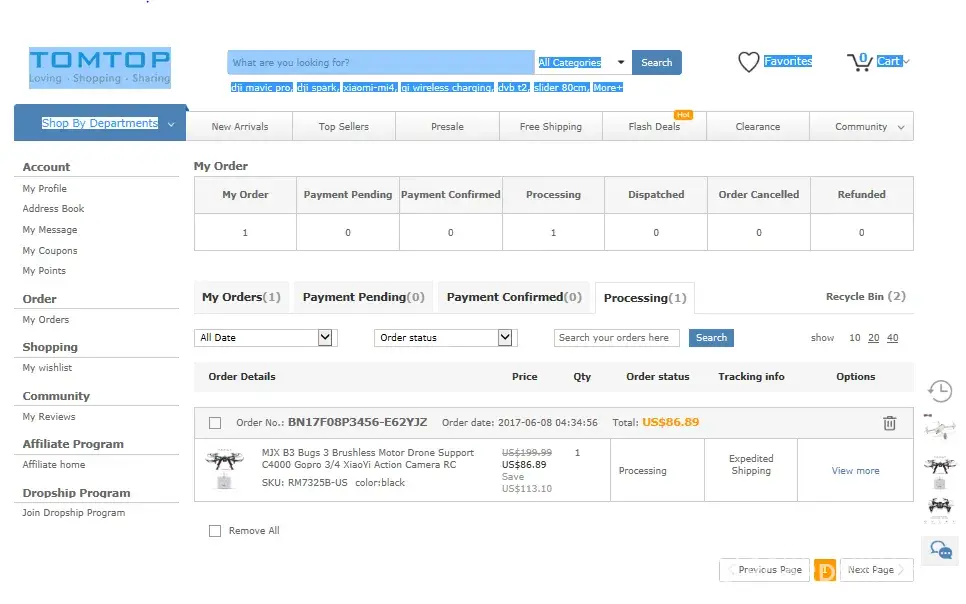Click the orange page 1 indicator
The height and width of the screenshot is (604, 966).
pyautogui.click(x=825, y=570)
